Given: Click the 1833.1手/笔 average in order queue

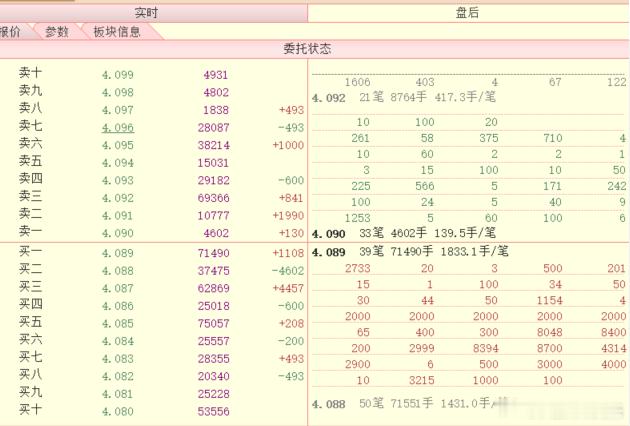Looking at the screenshot, I should tap(475, 252).
